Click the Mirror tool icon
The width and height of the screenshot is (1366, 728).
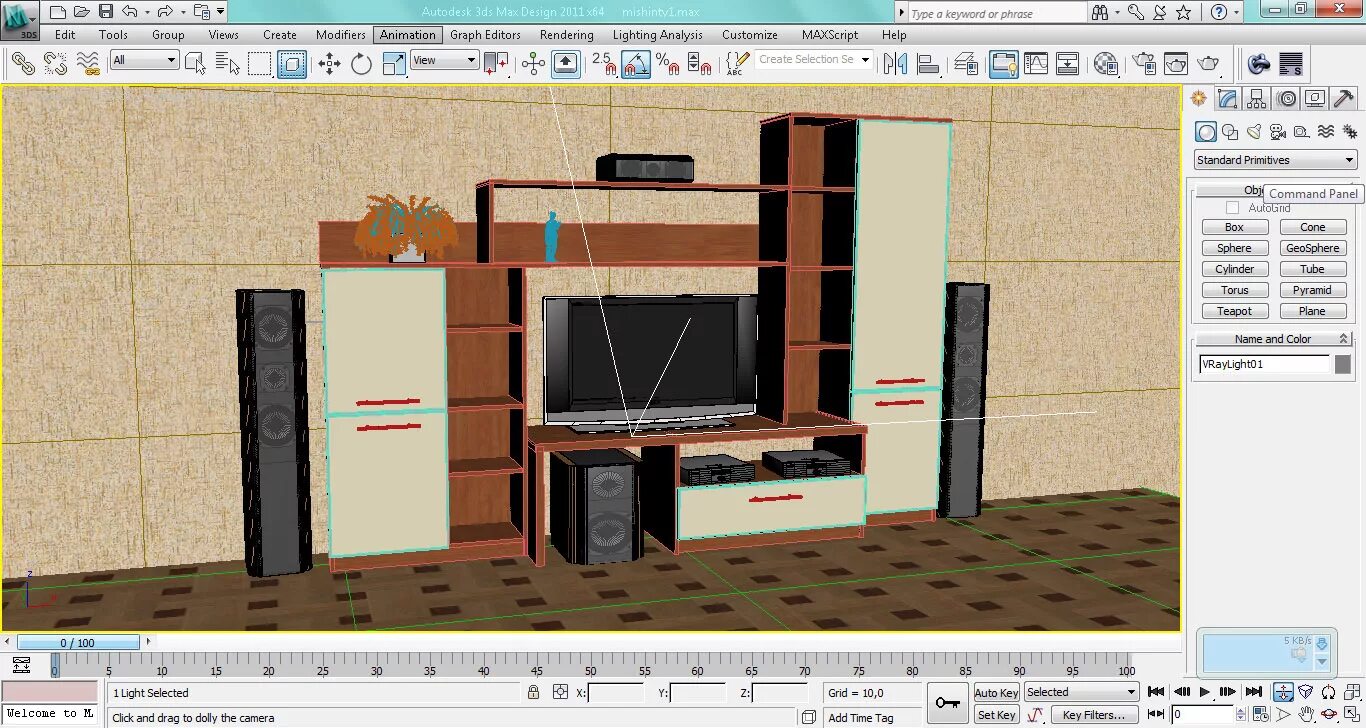pos(895,64)
